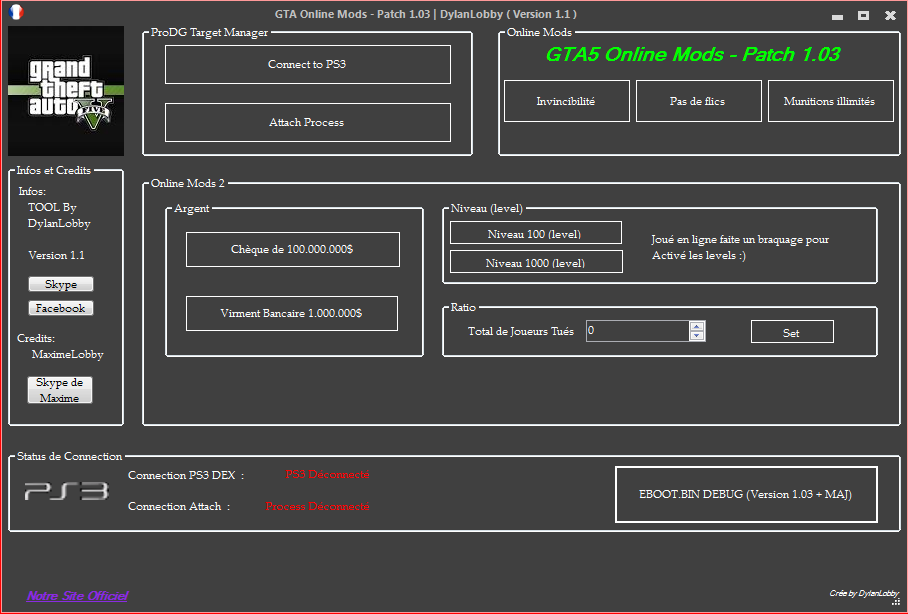Screen dimensions: 908x614
Task: Click the PS3 Déconnecté status text
Action: pos(327,474)
